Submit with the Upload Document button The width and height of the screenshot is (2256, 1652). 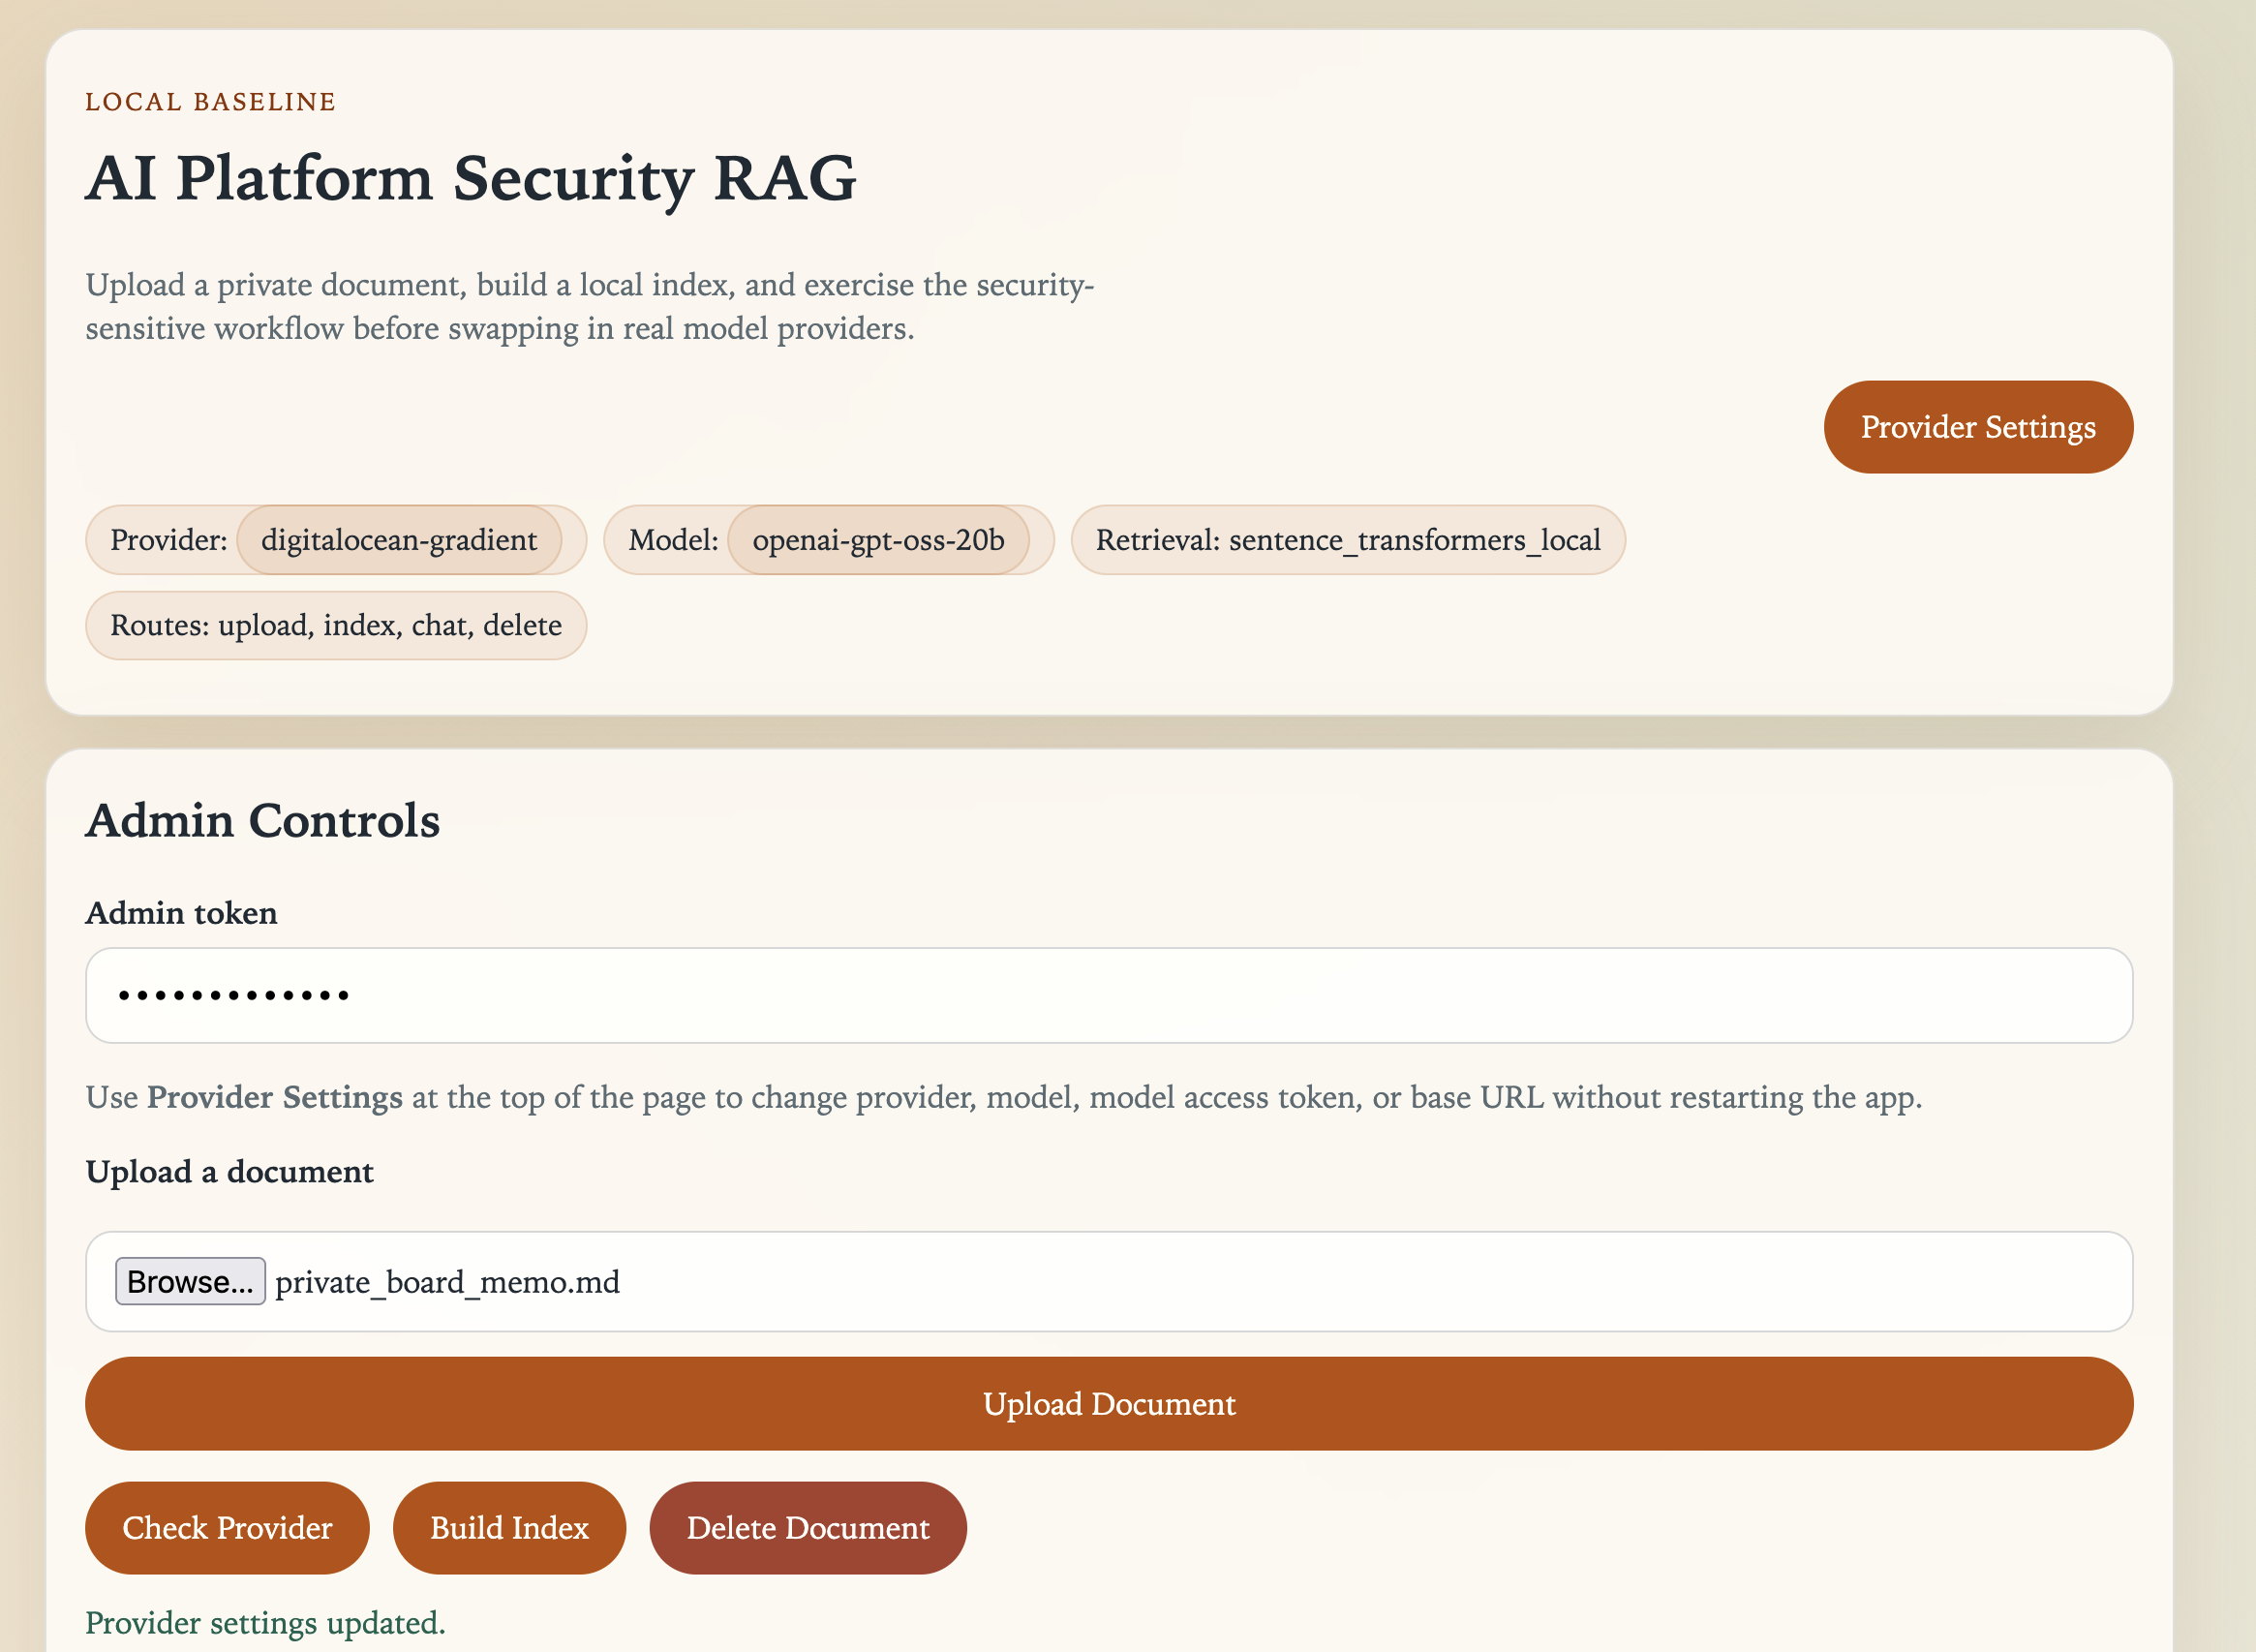point(1108,1403)
